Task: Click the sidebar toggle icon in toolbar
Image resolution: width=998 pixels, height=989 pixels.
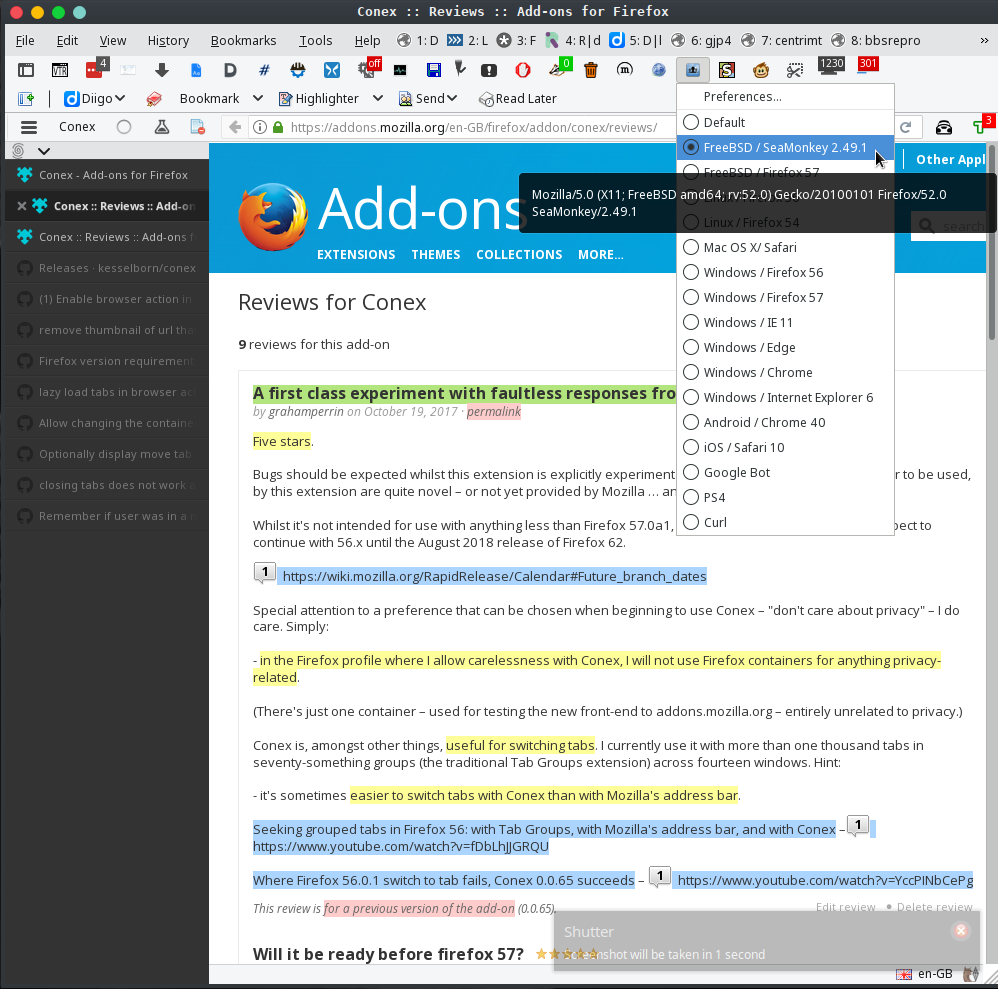Action: (26, 70)
